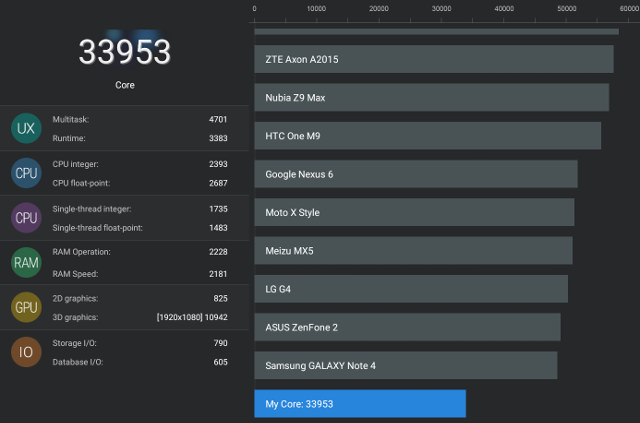Click the RAM Speed: label
Viewport: 640px width, 423px height.
coord(75,274)
